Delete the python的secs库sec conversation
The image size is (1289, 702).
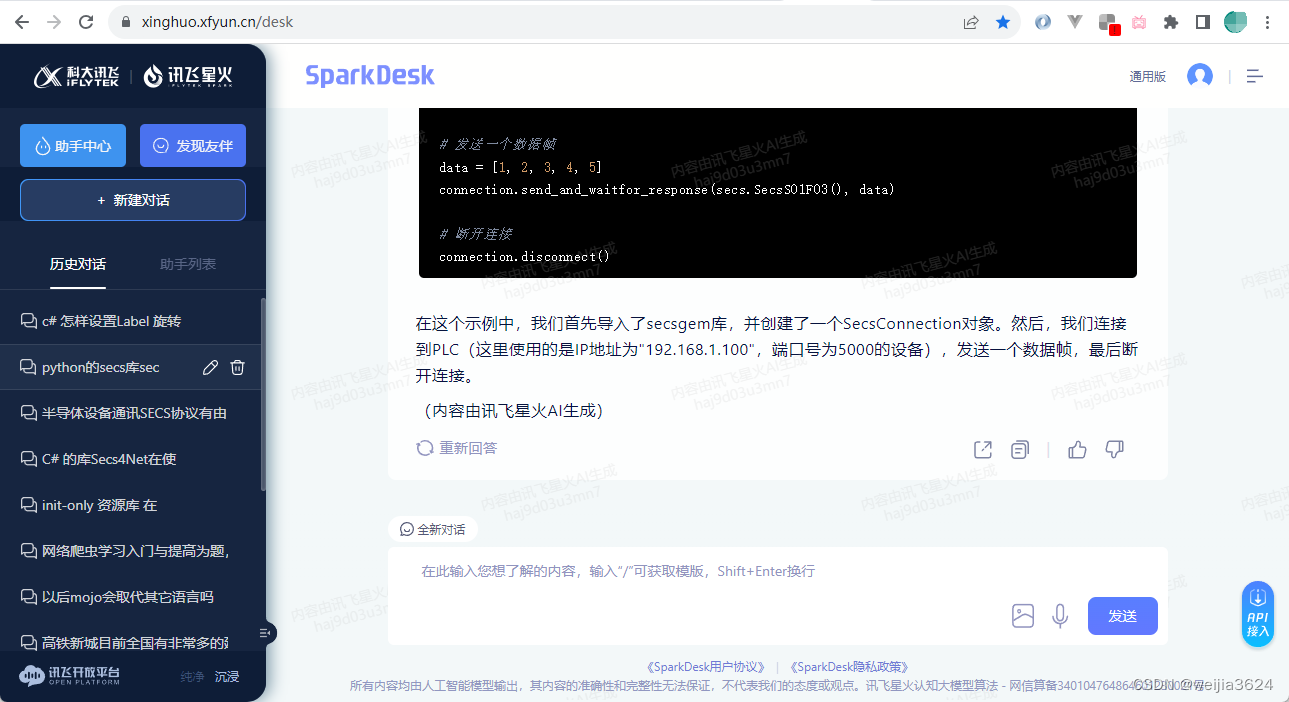pyautogui.click(x=237, y=367)
